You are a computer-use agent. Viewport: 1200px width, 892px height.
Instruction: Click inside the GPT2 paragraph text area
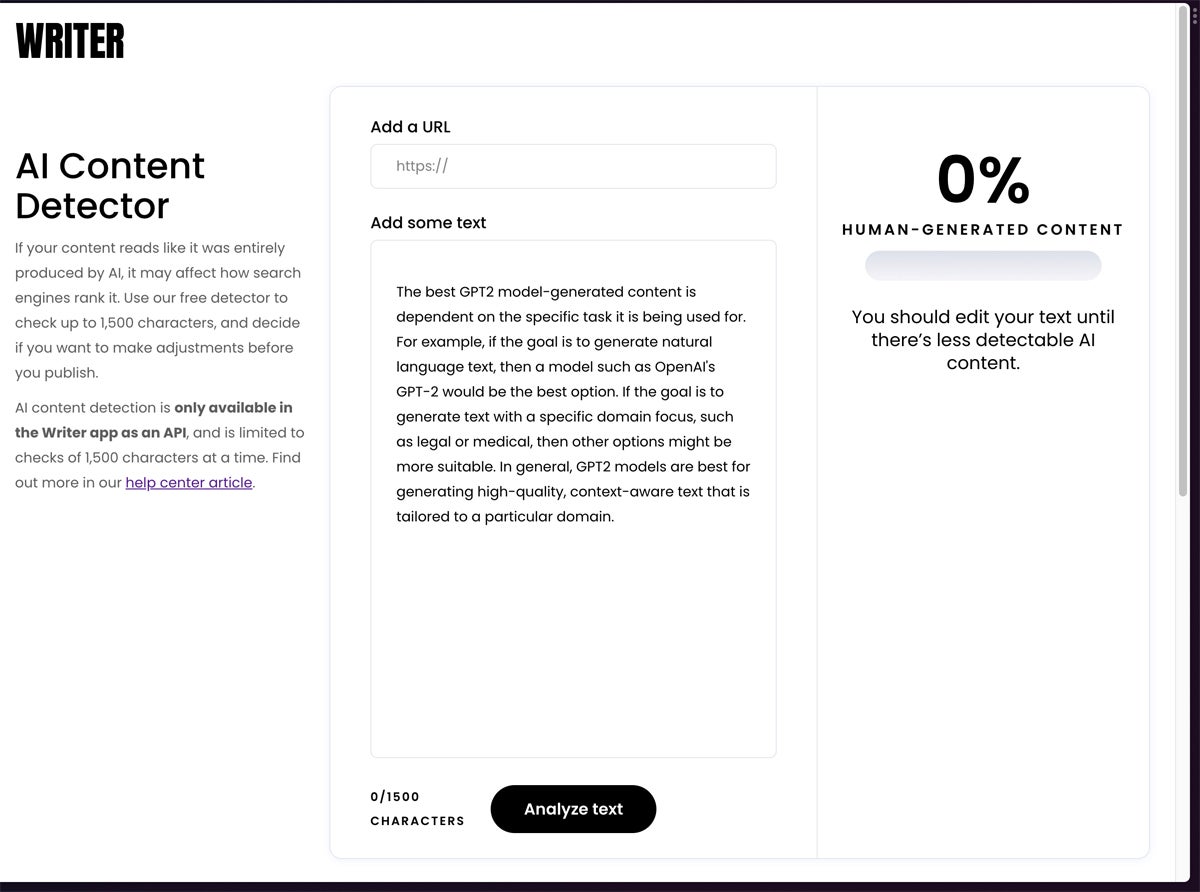pos(573,404)
